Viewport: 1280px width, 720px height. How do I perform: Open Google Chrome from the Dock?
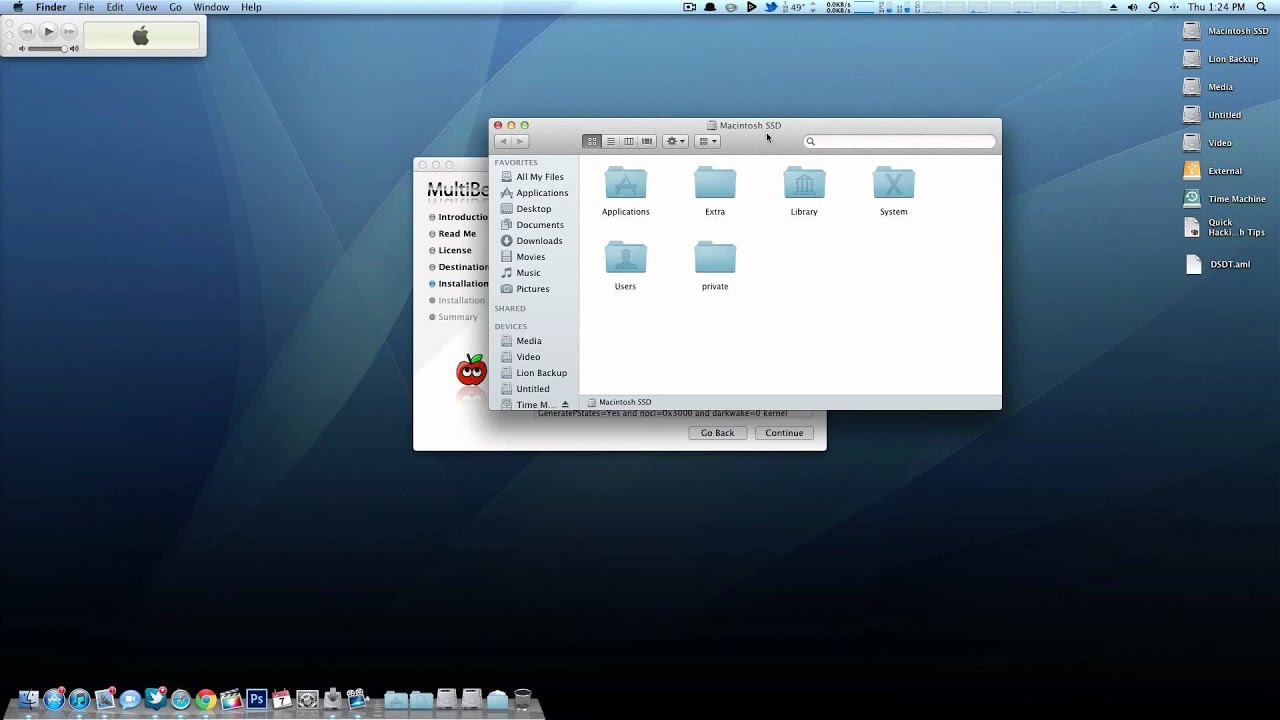pos(206,699)
